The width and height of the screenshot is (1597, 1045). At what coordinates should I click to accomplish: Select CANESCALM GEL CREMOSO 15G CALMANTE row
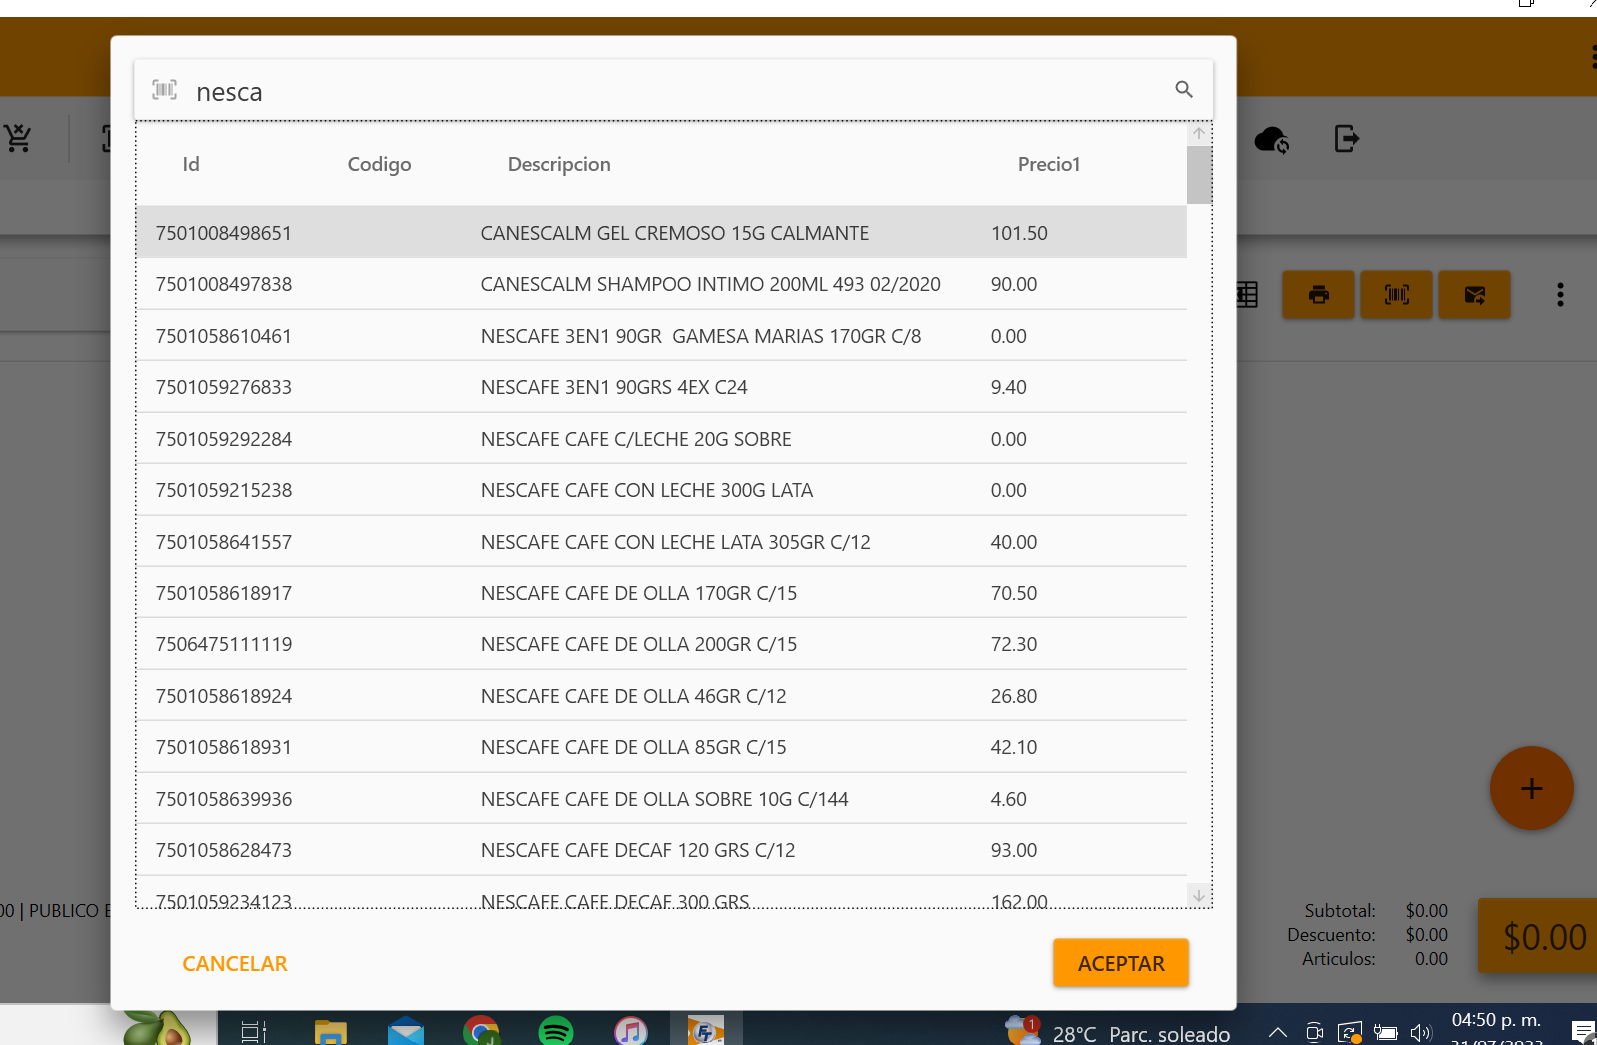point(662,233)
